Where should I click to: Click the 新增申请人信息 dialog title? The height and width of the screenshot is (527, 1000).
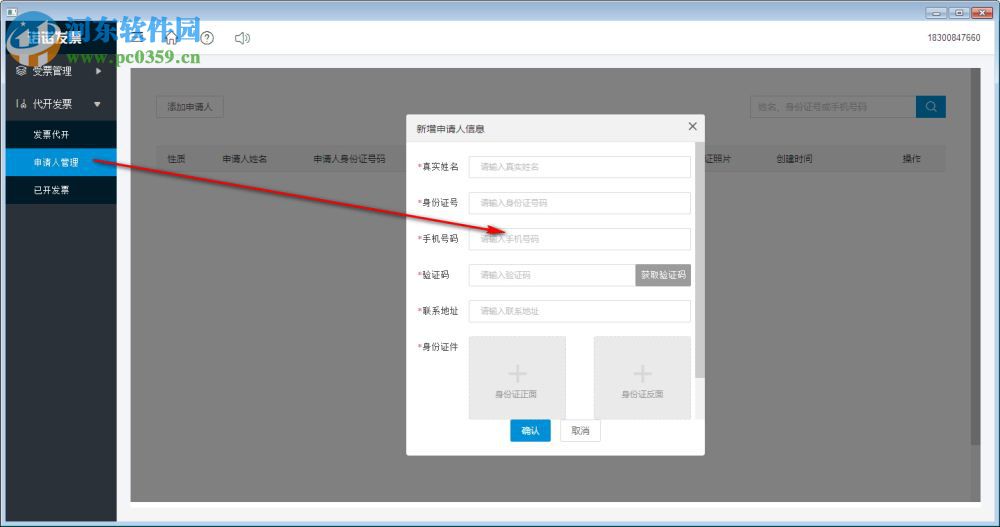point(450,129)
